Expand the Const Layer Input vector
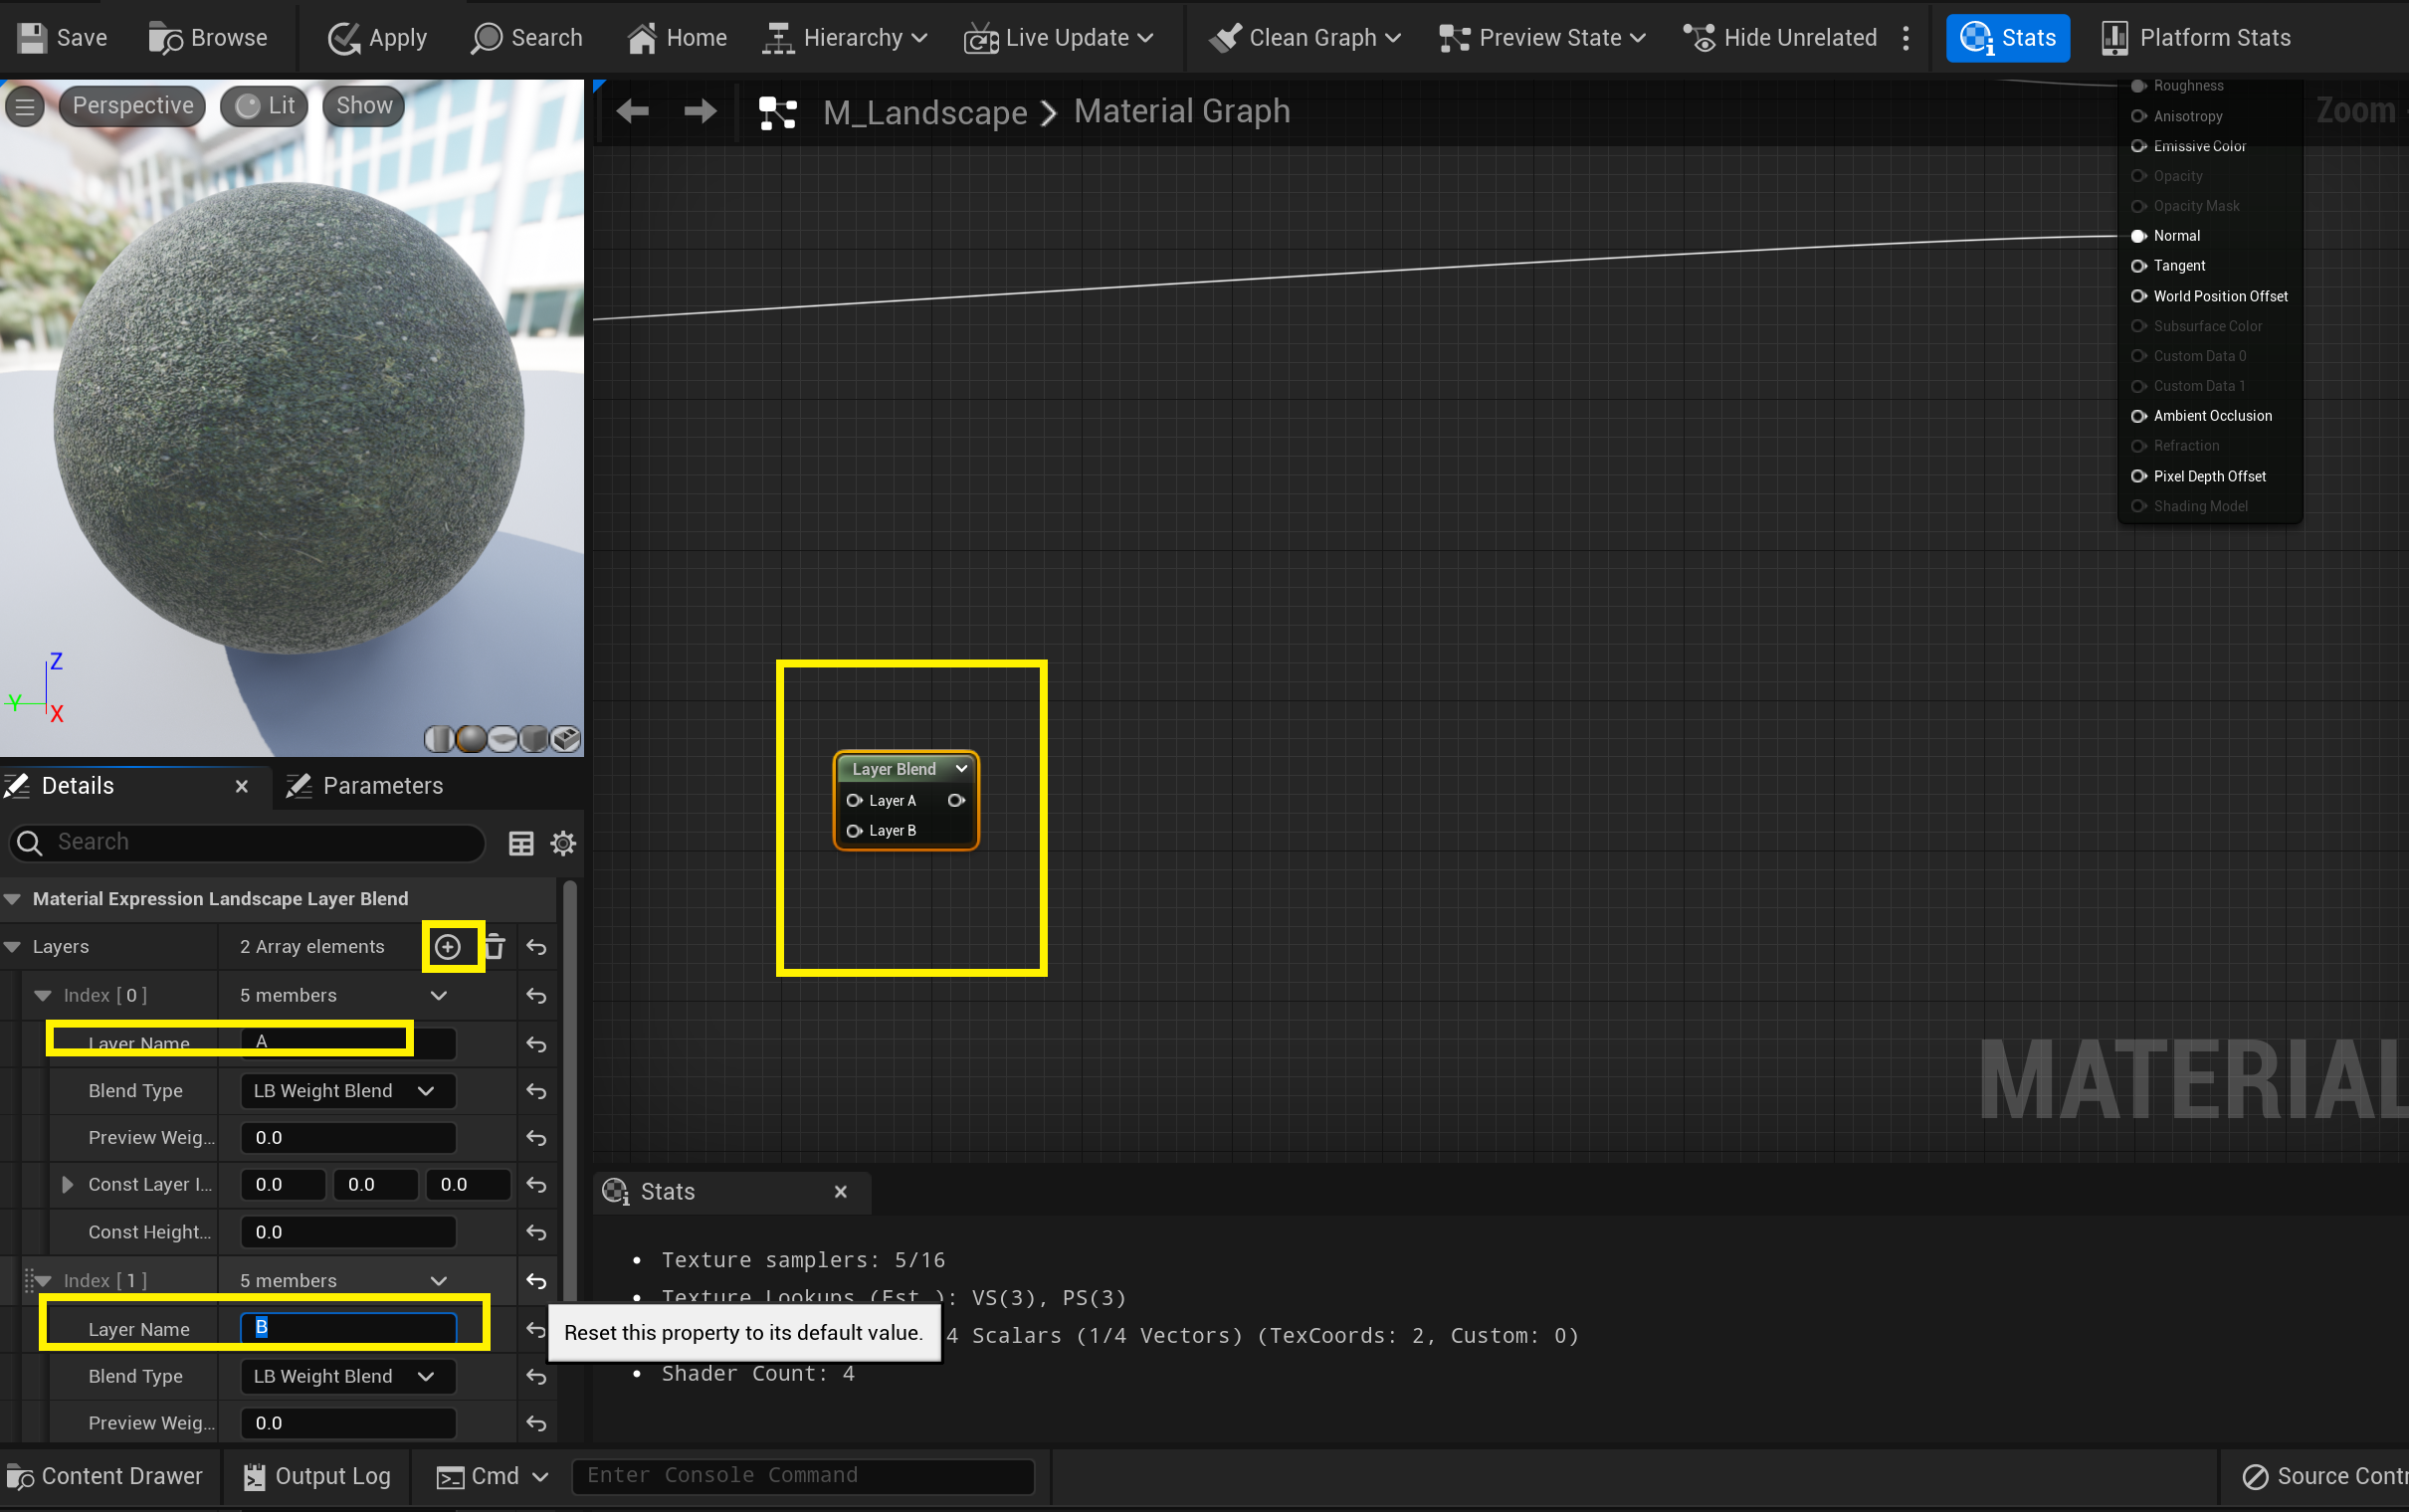The width and height of the screenshot is (2409, 1512). click(x=67, y=1184)
